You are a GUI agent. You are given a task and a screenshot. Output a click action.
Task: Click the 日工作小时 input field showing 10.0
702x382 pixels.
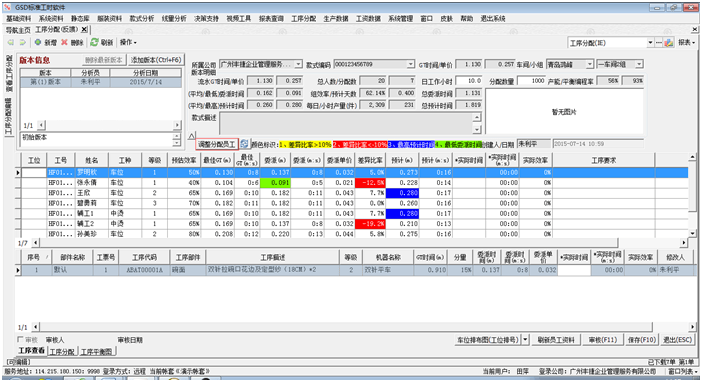pyautogui.click(x=469, y=81)
